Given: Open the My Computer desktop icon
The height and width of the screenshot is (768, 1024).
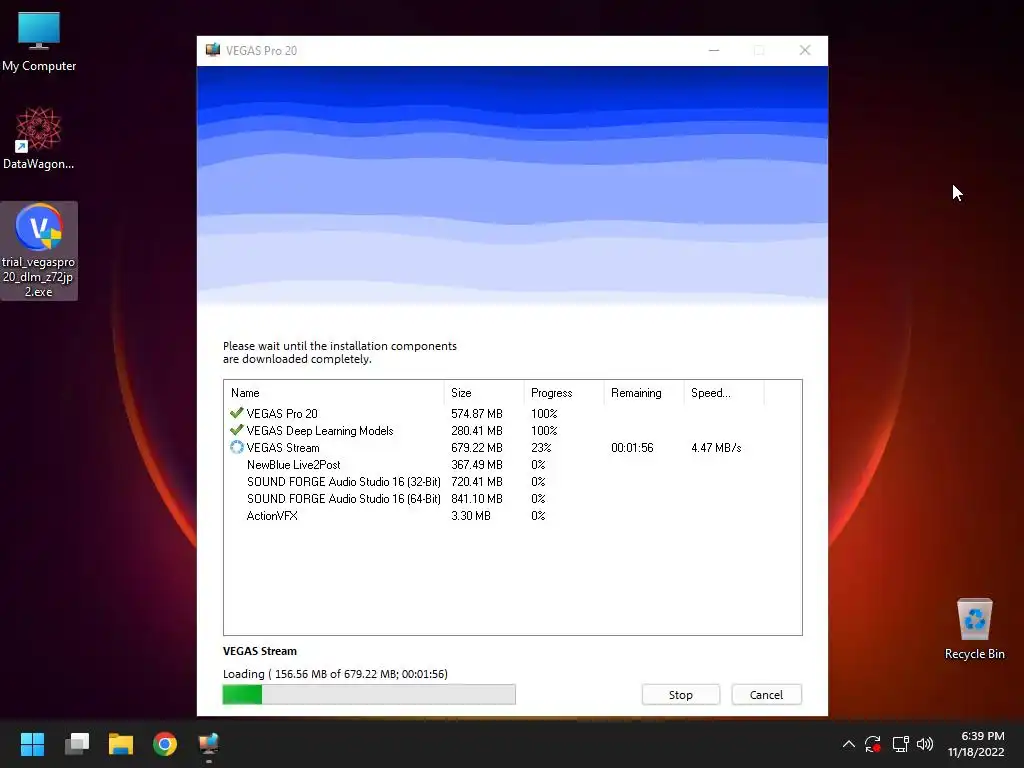Looking at the screenshot, I should coord(39,42).
